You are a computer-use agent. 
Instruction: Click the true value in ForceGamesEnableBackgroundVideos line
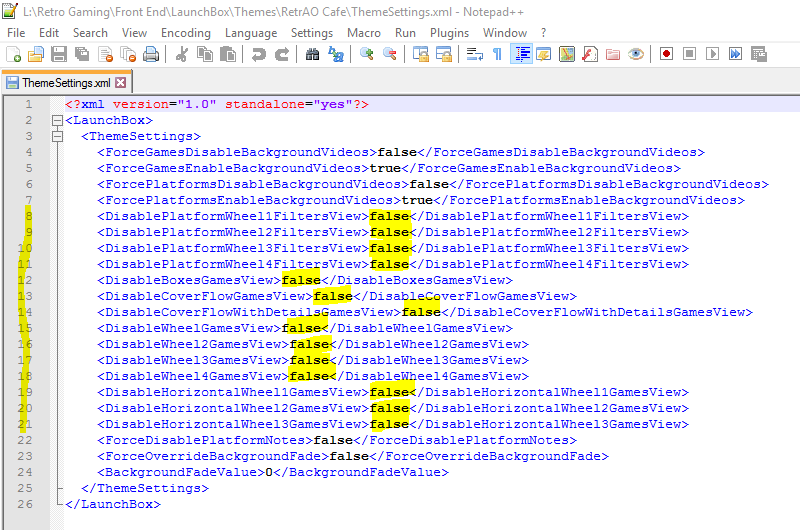[385, 168]
